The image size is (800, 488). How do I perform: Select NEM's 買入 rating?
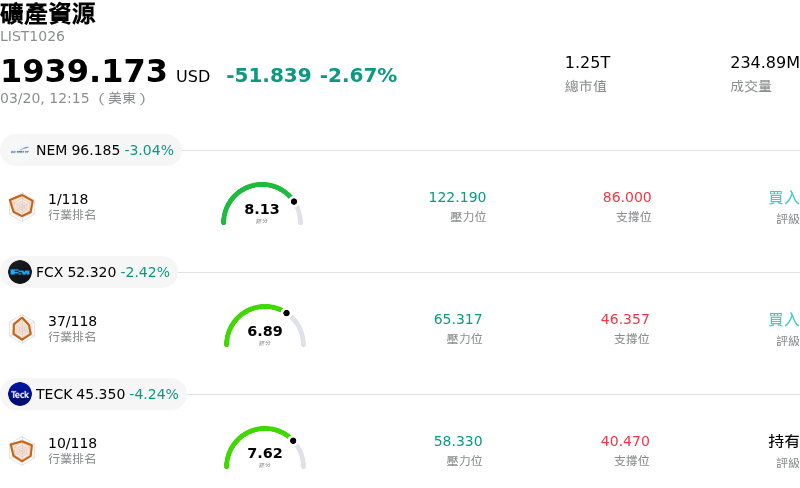tap(783, 198)
